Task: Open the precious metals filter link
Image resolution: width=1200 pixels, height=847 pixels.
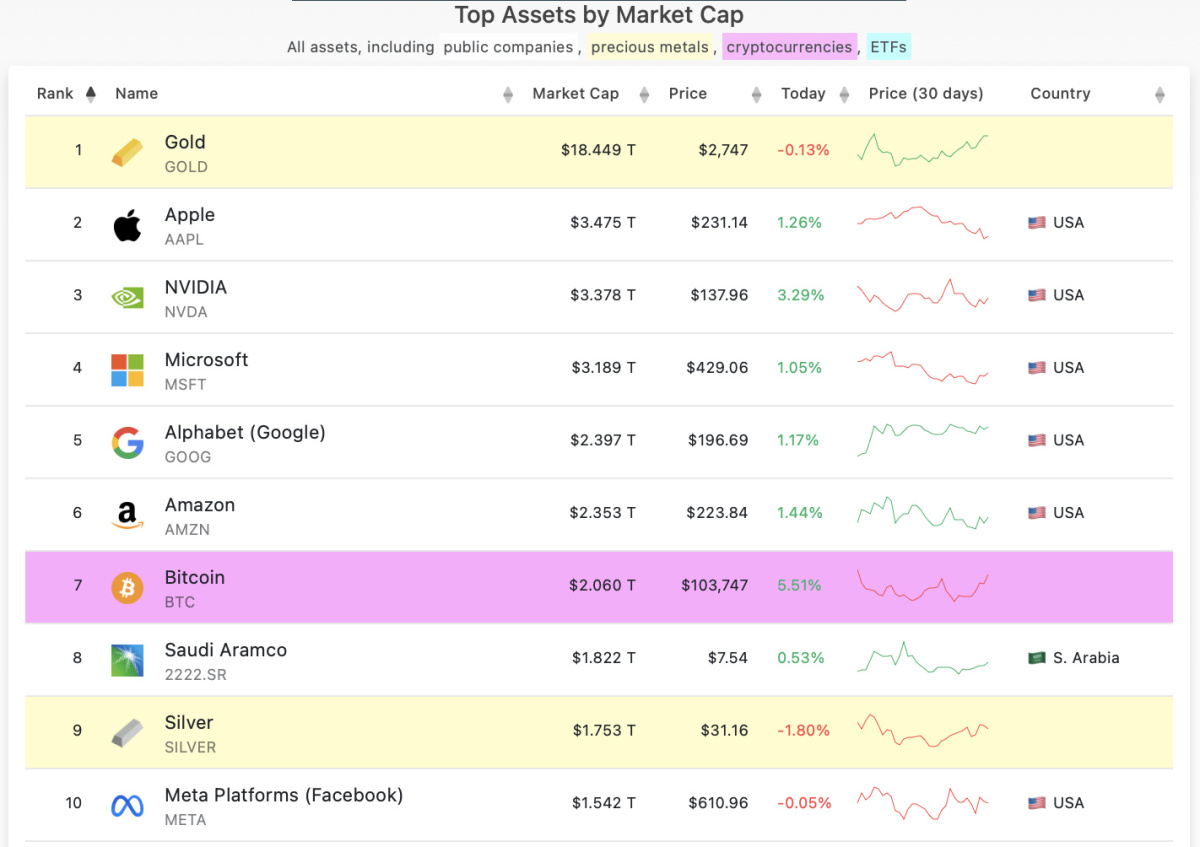Action: click(650, 47)
